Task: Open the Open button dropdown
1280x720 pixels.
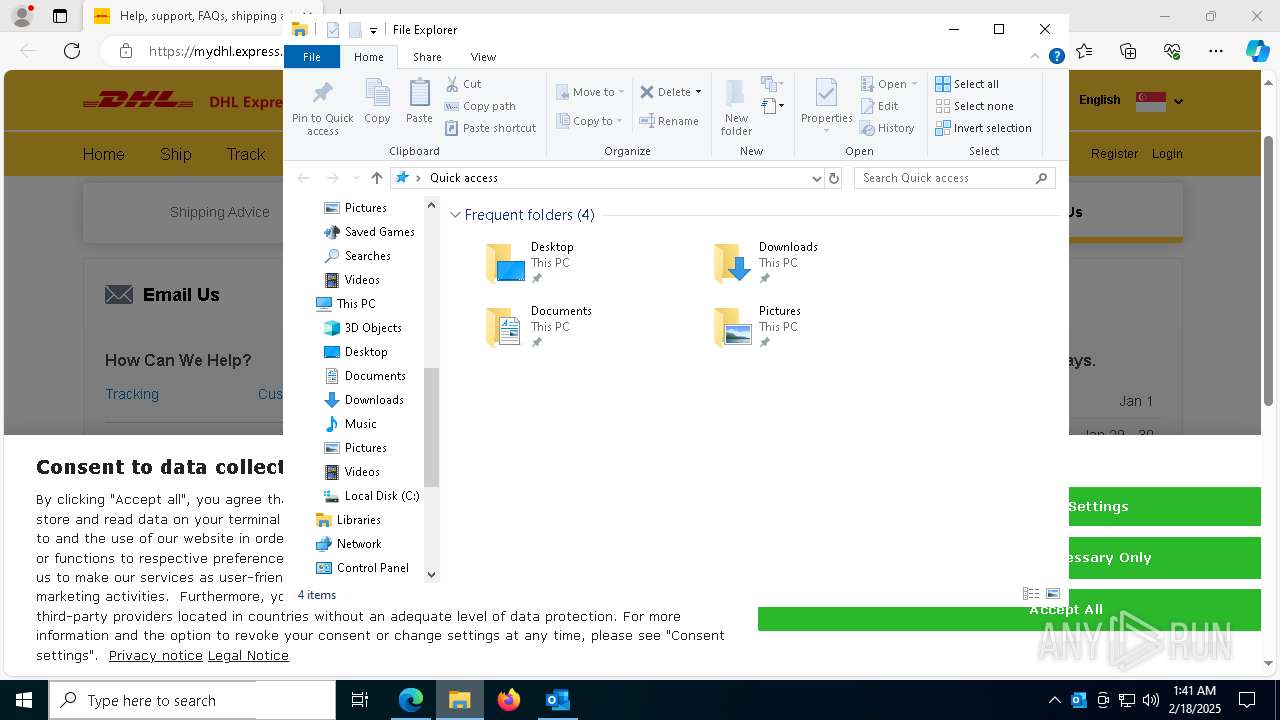Action: click(x=914, y=84)
